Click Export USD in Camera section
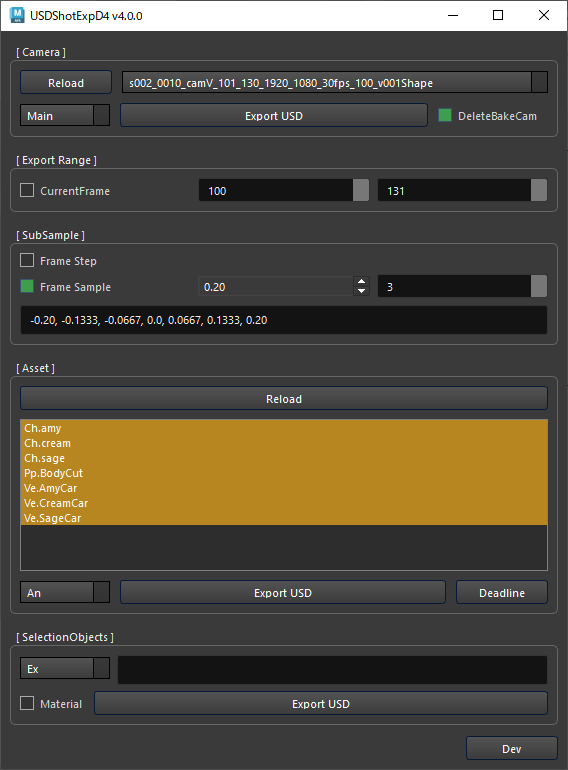Screen dimensions: 568x770 pos(274,115)
